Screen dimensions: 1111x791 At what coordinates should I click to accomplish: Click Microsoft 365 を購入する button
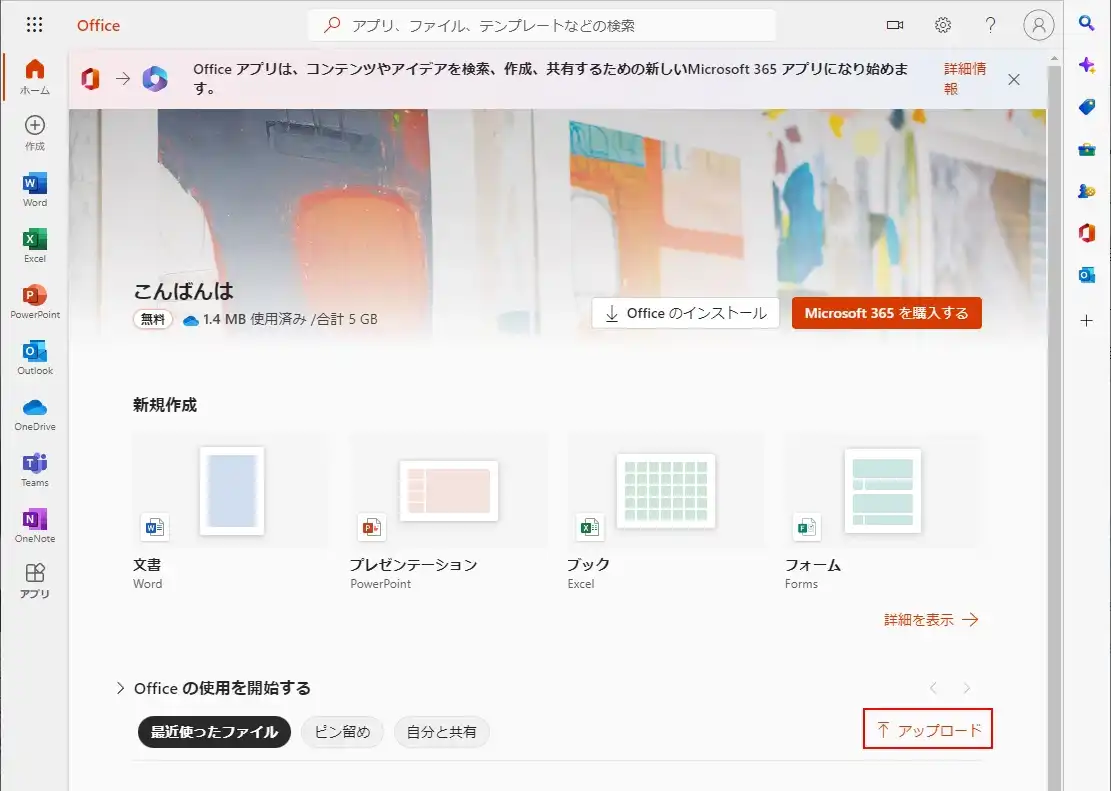[x=886, y=313]
